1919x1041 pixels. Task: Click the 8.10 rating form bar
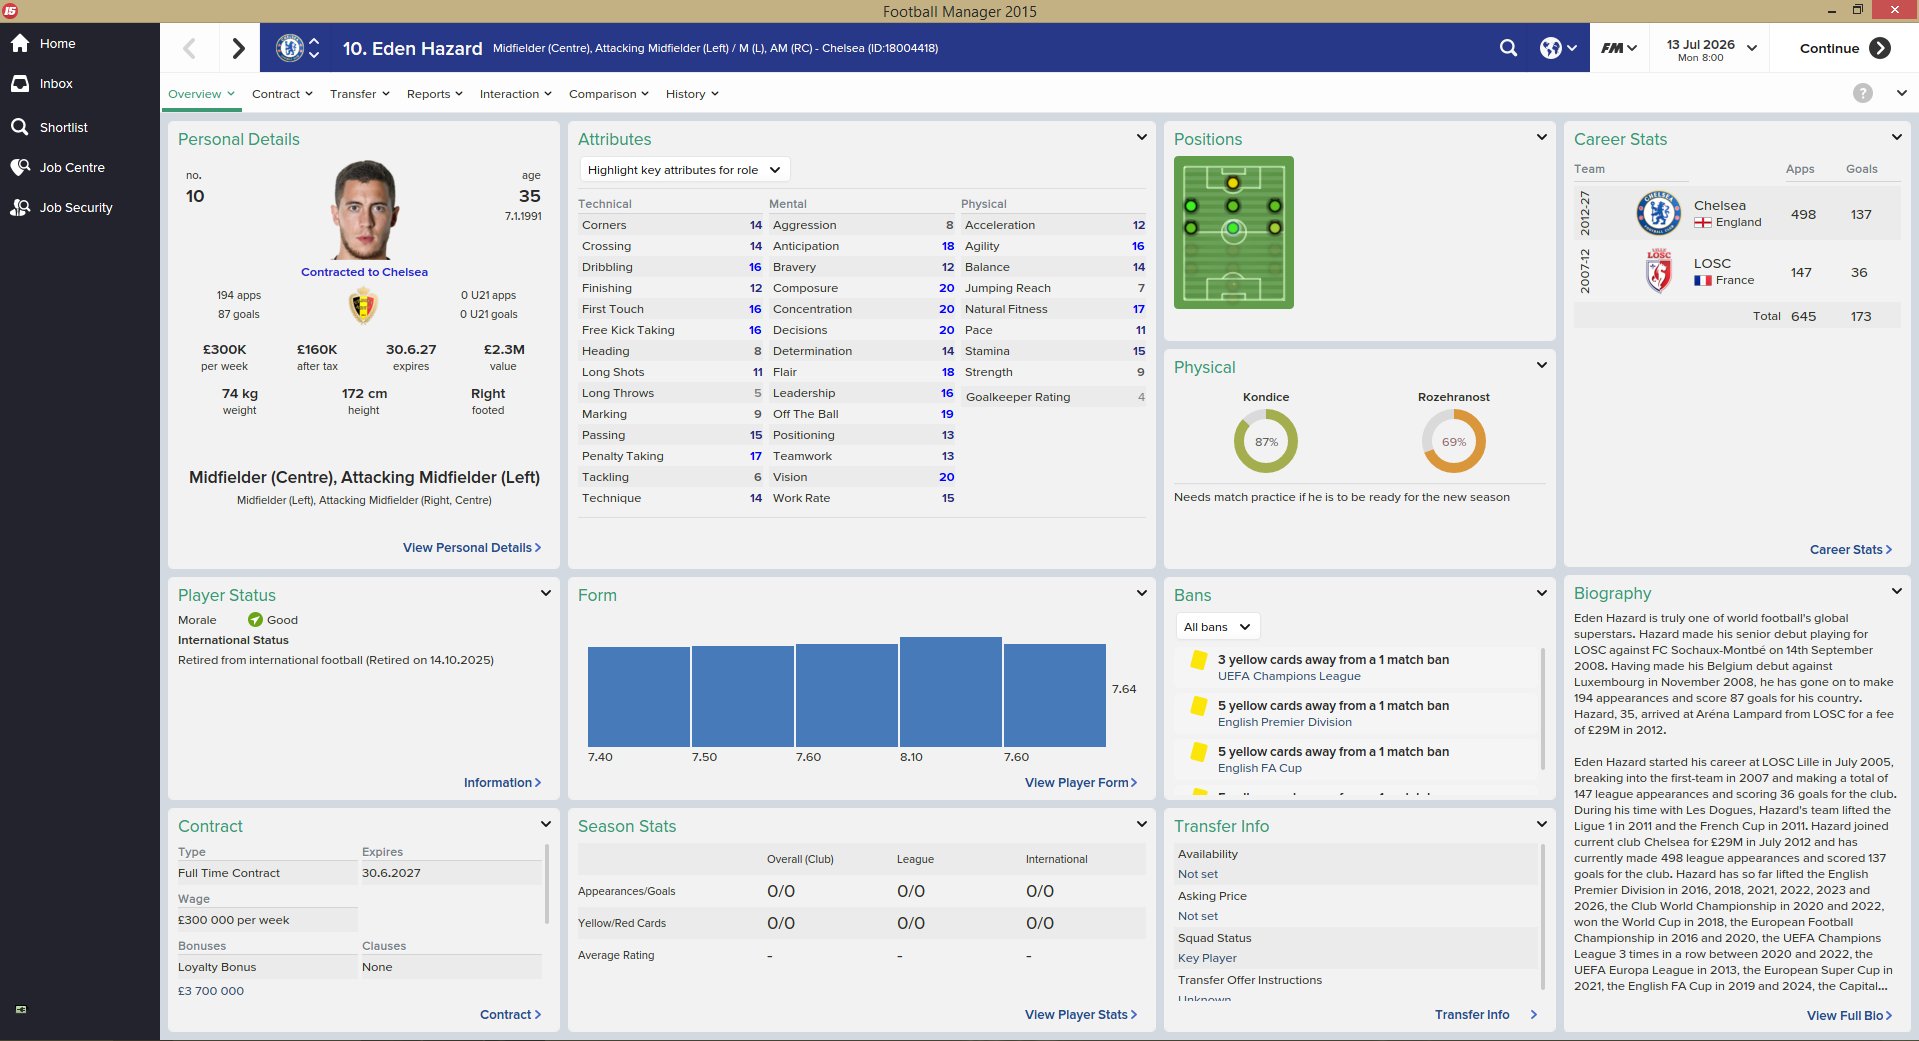point(950,692)
